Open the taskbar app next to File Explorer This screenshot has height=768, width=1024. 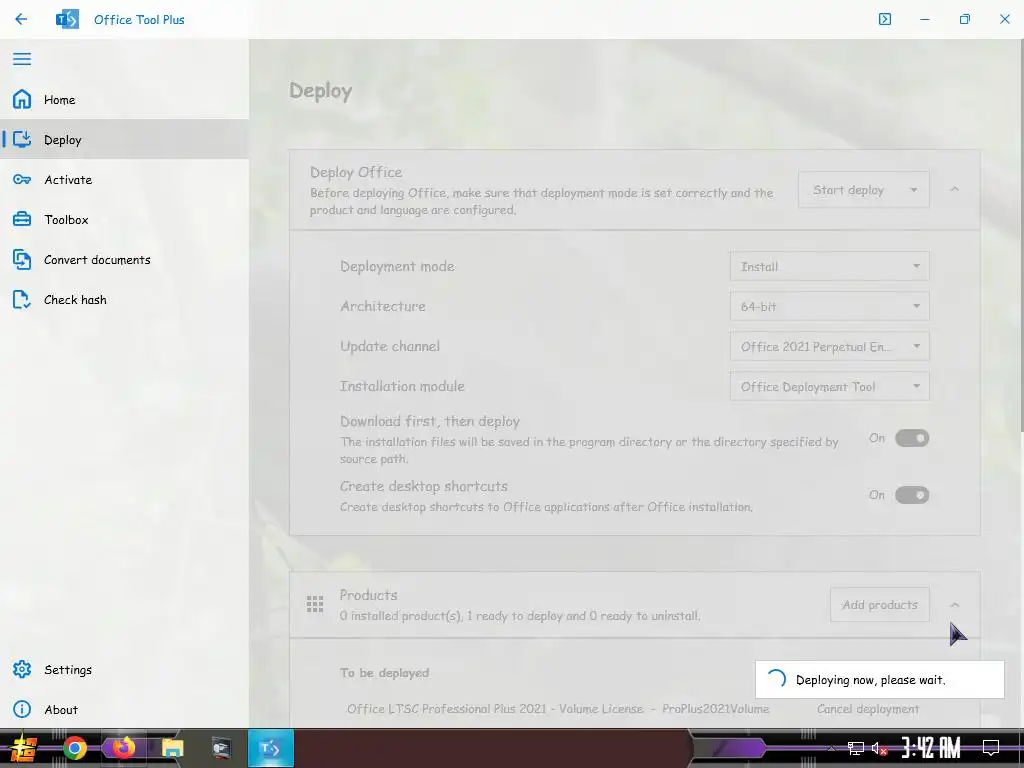pos(221,748)
